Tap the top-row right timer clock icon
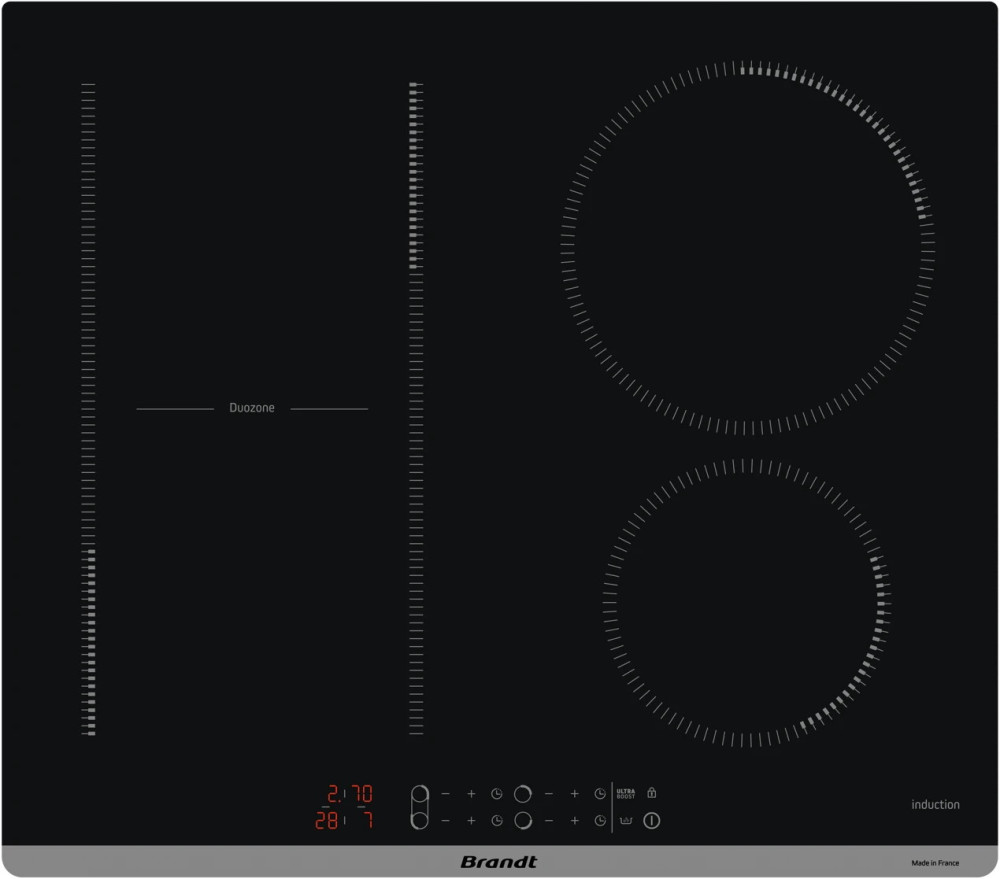The width and height of the screenshot is (1000, 879). [x=600, y=794]
